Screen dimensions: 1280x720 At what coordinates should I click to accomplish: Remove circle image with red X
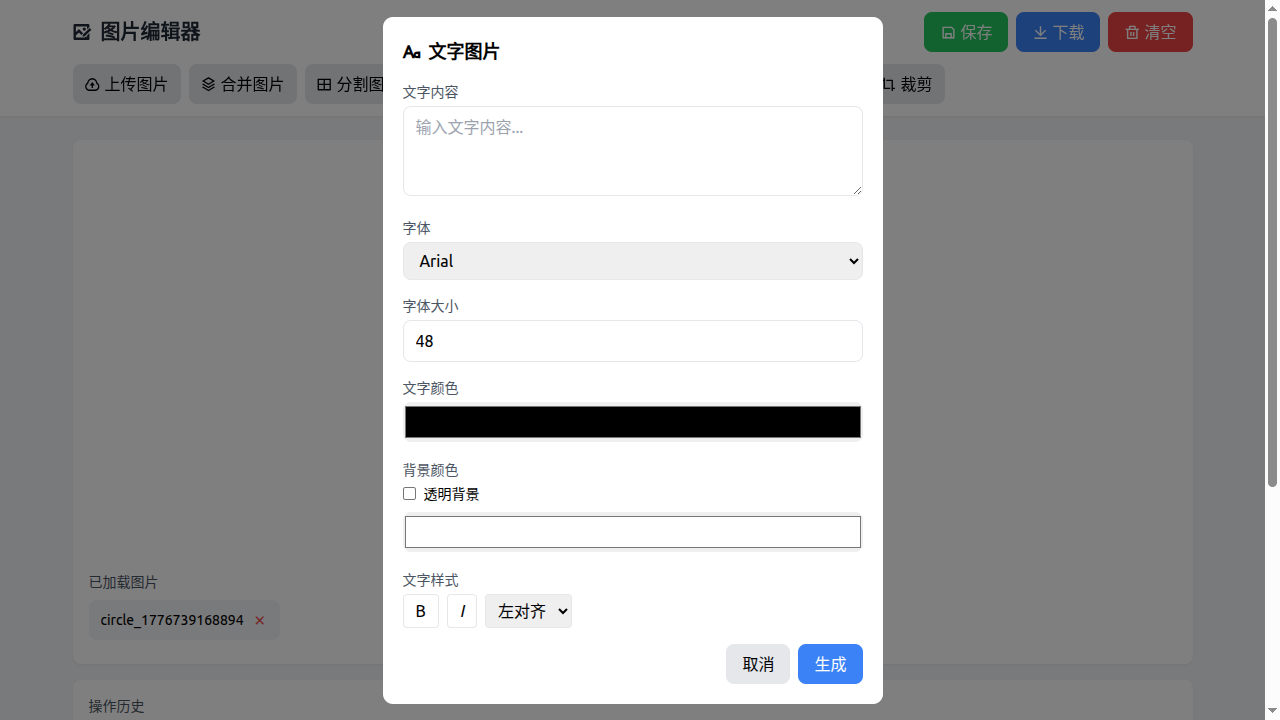[260, 621]
